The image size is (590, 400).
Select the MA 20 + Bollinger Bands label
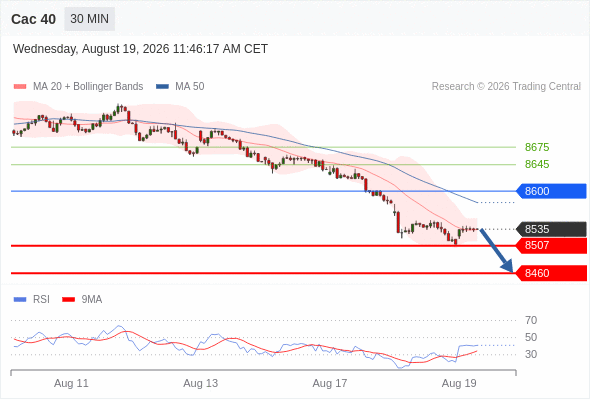(88, 87)
